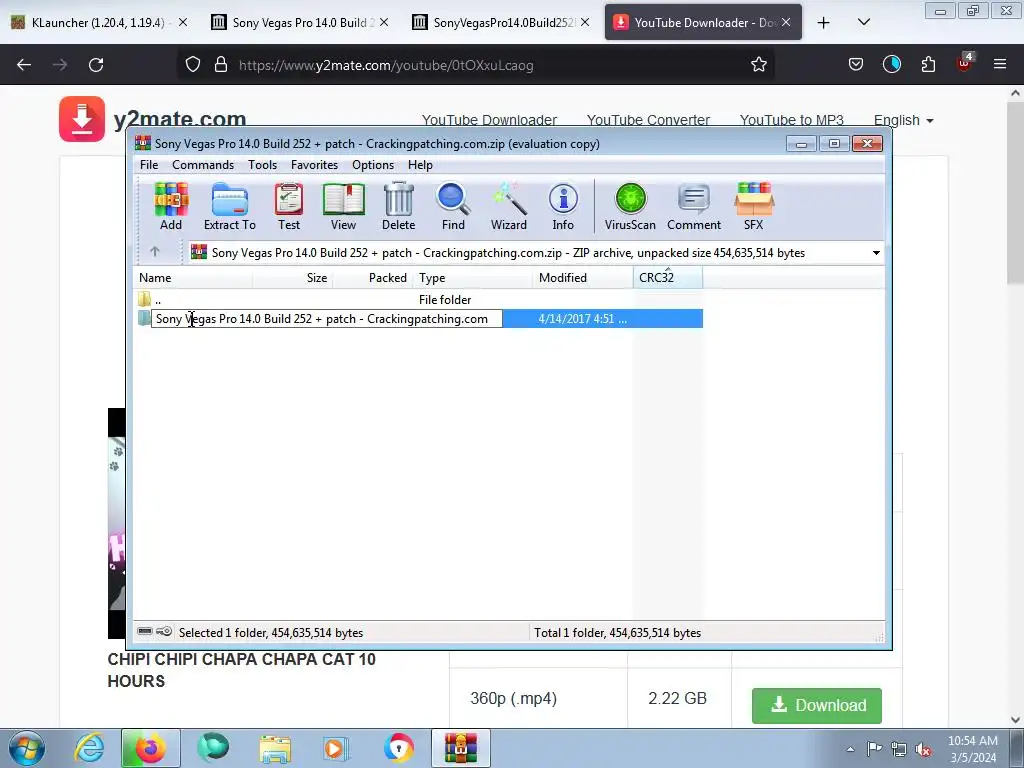Expand the archive path dropdown arrow
Viewport: 1024px width, 768px height.
click(876, 253)
